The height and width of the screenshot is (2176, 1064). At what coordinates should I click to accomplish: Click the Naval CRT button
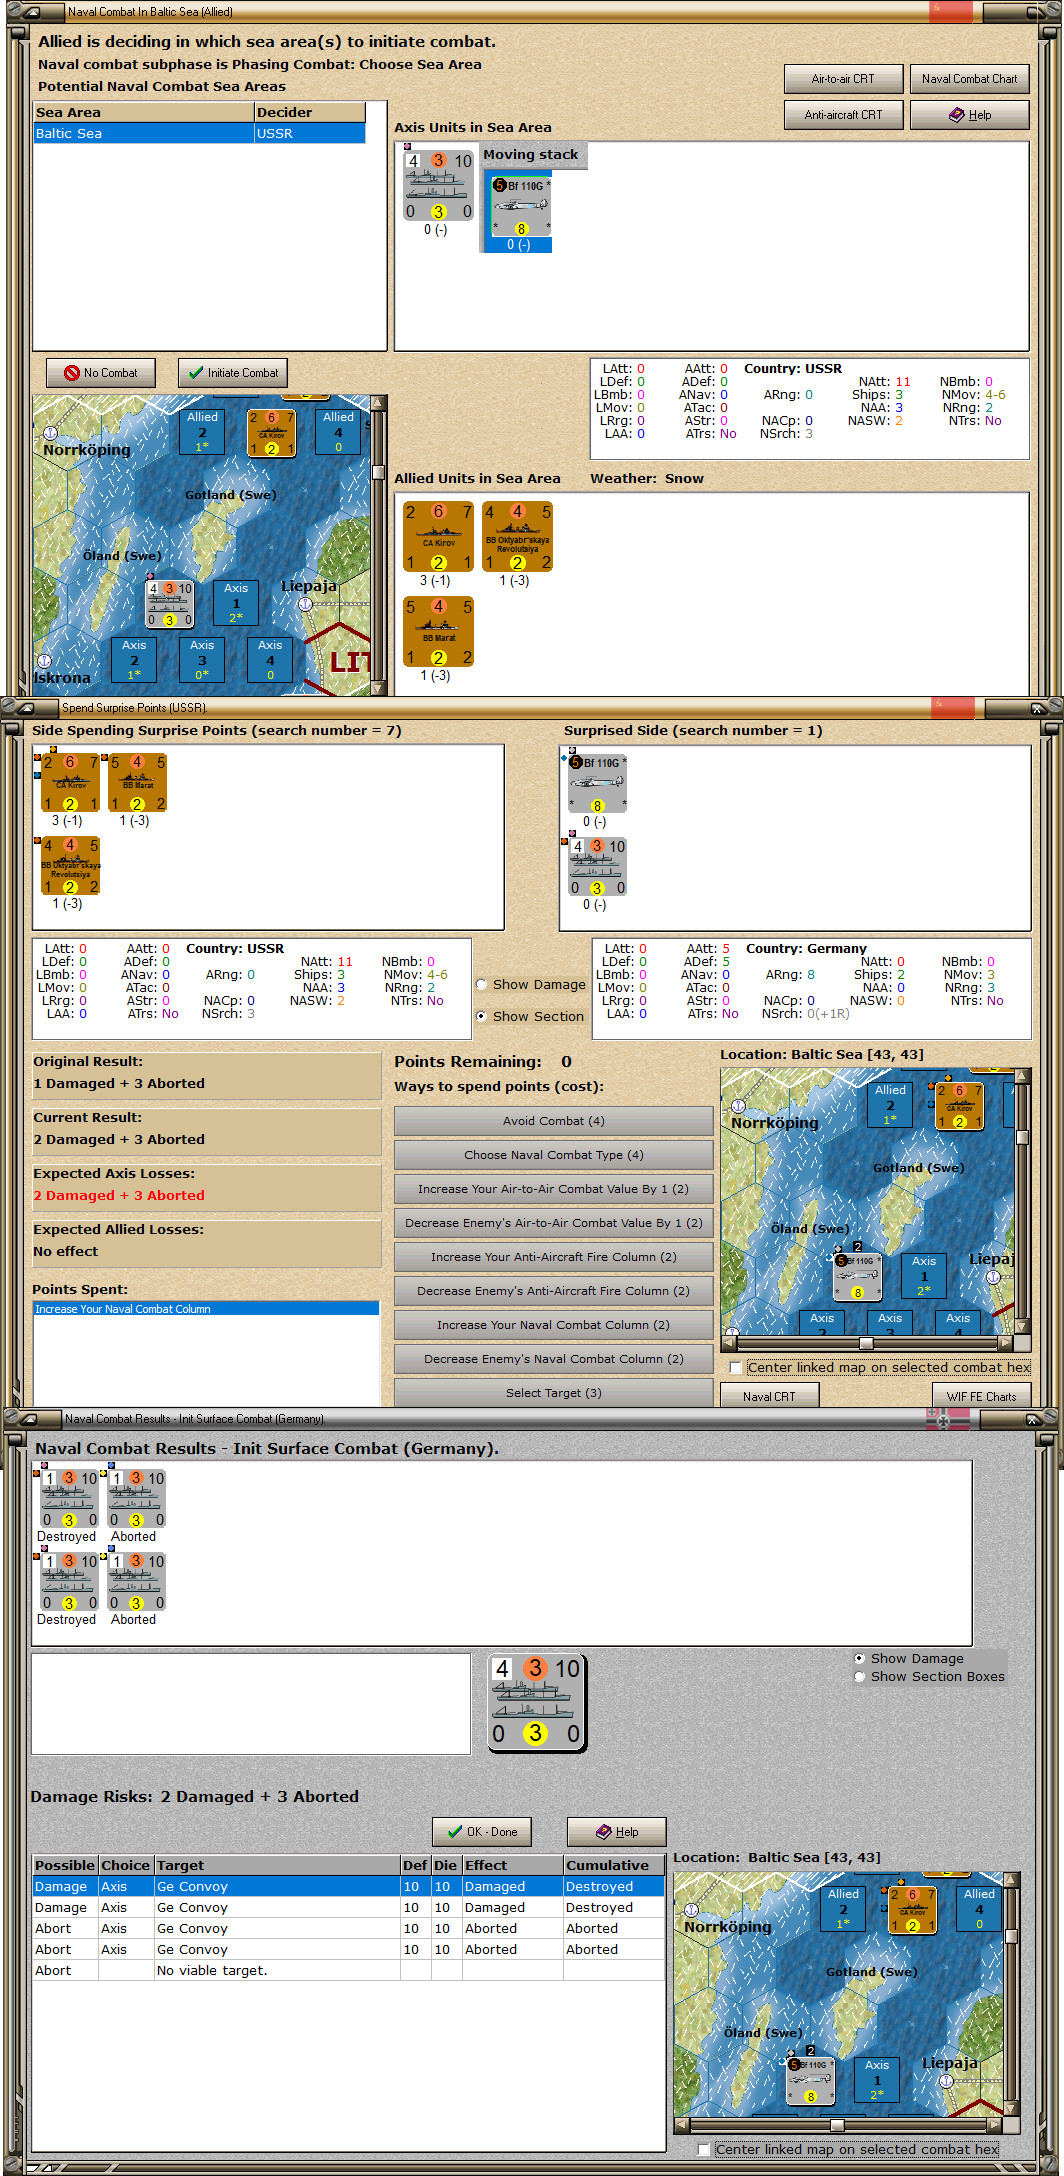769,1396
